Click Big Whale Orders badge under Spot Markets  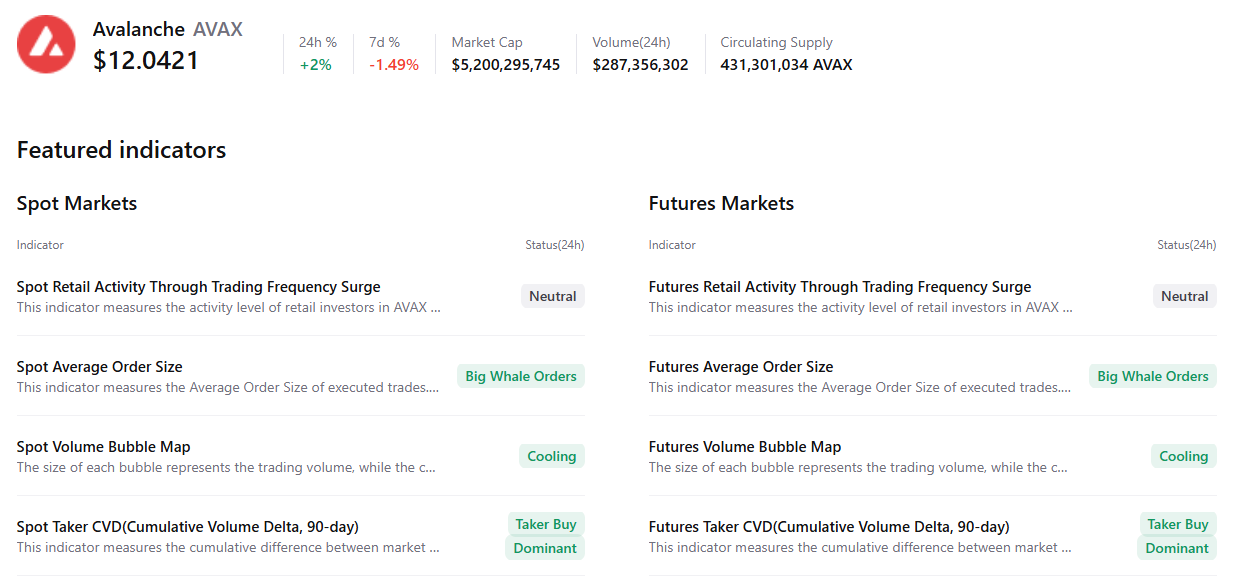pos(521,376)
